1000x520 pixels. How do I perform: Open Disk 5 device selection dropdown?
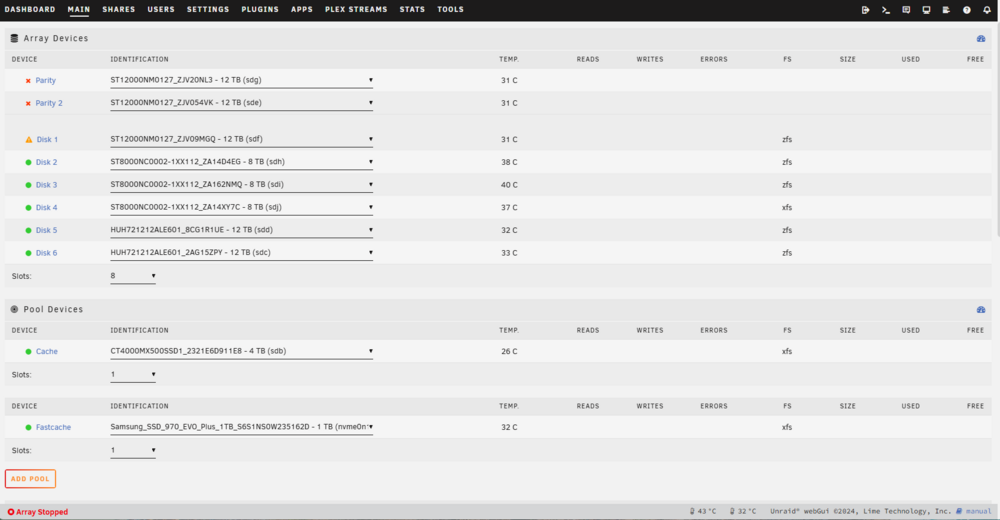[x=242, y=230]
